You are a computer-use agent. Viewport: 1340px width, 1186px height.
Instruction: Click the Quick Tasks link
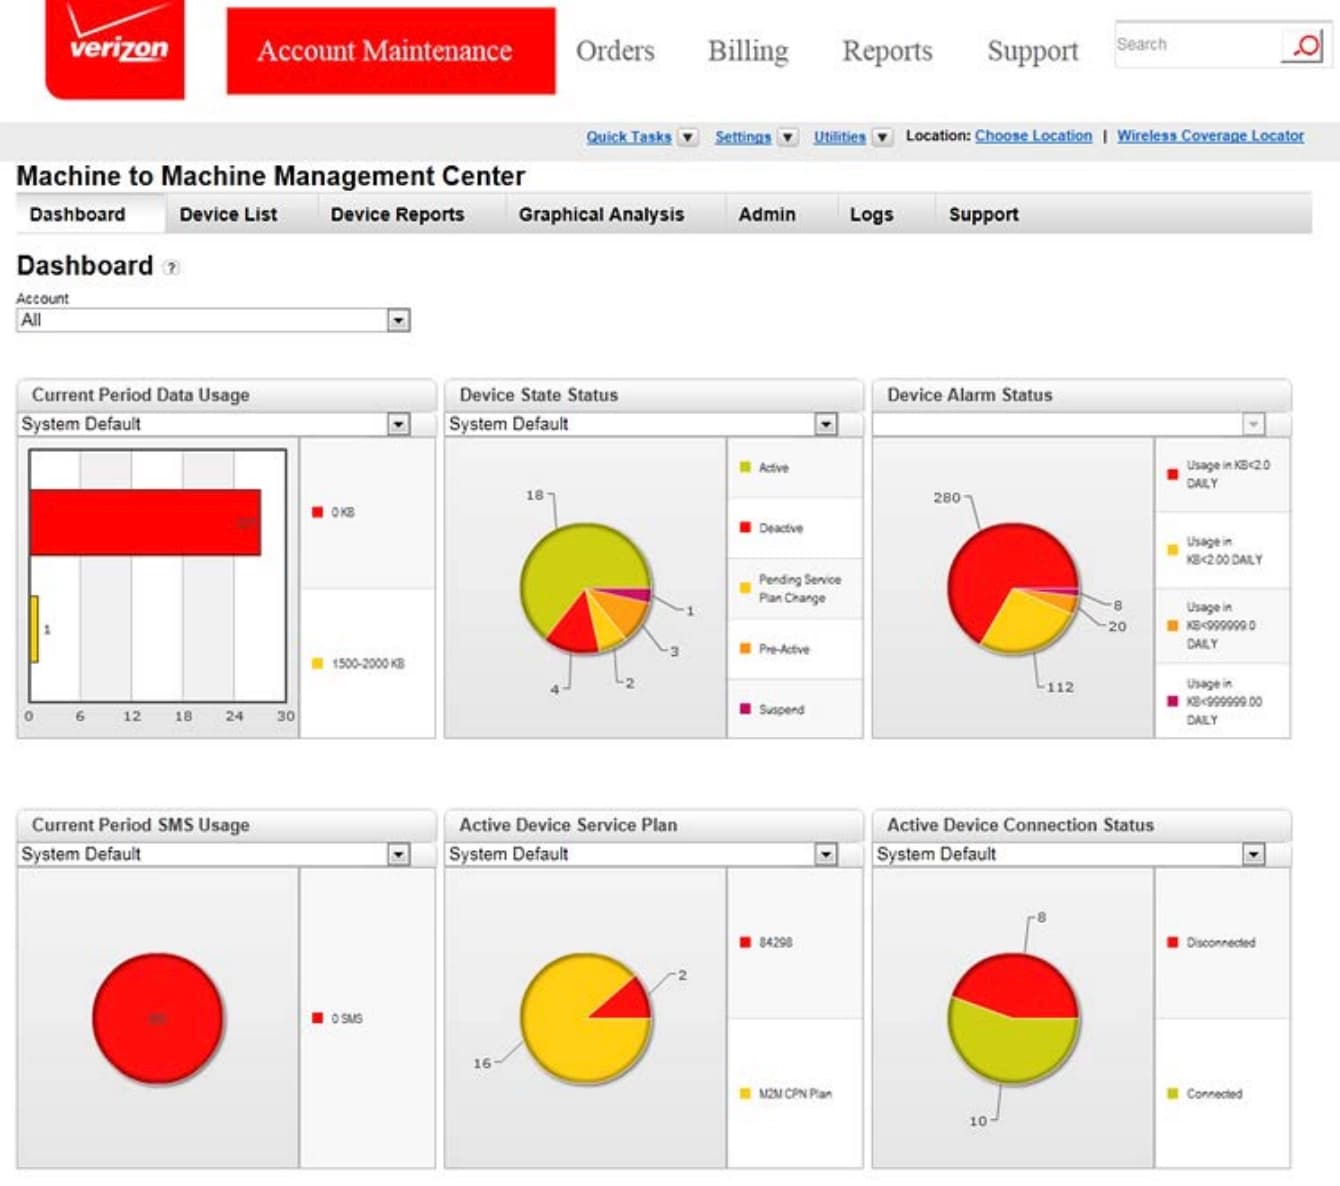(x=629, y=137)
